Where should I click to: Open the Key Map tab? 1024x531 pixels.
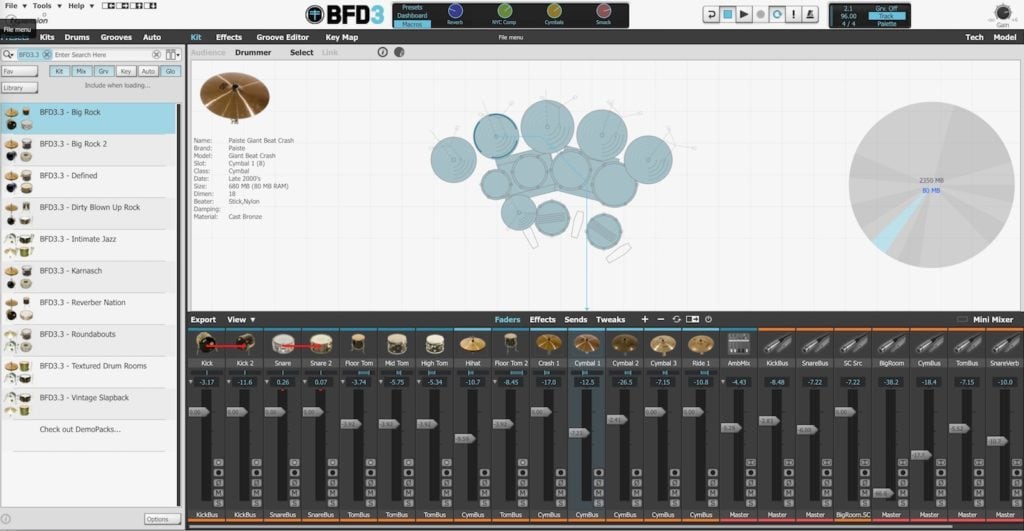(342, 37)
